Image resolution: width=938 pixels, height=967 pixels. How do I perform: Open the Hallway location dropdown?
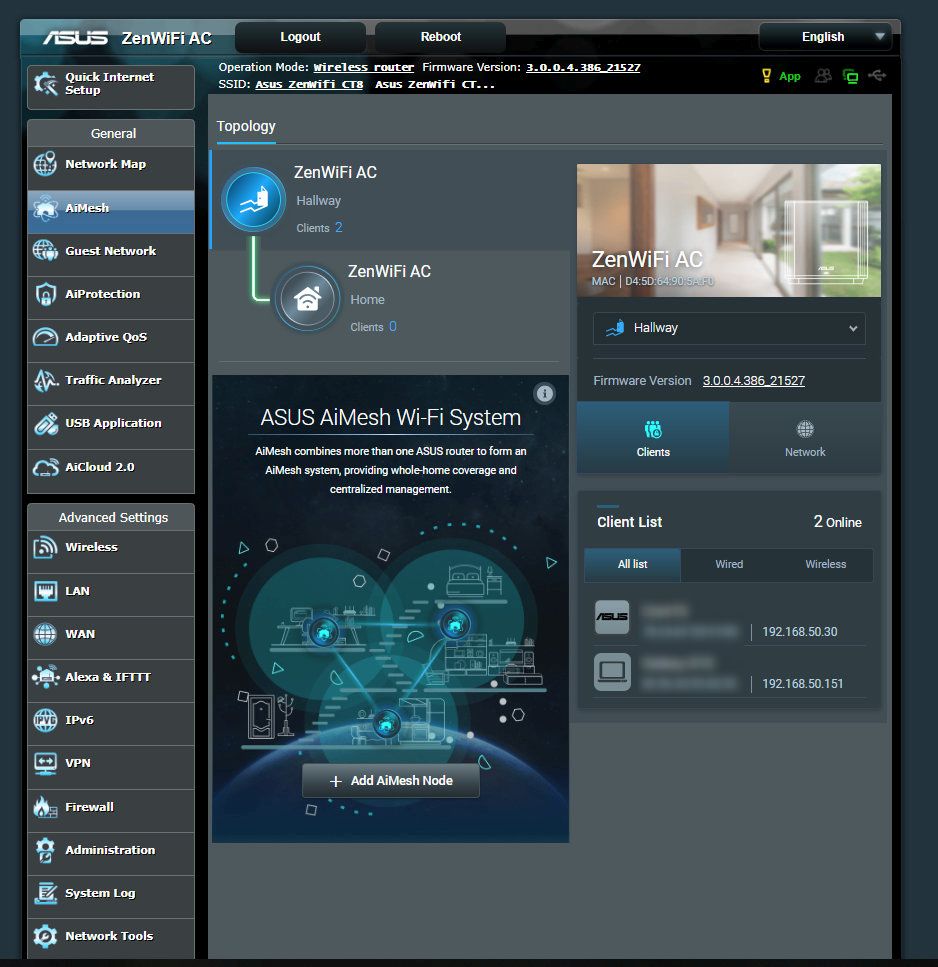pos(729,328)
